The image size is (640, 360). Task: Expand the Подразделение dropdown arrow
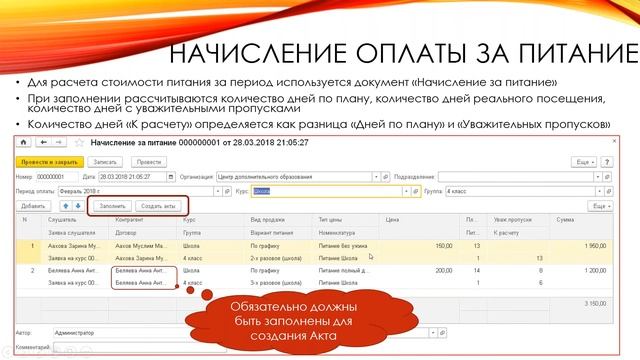(x=598, y=177)
